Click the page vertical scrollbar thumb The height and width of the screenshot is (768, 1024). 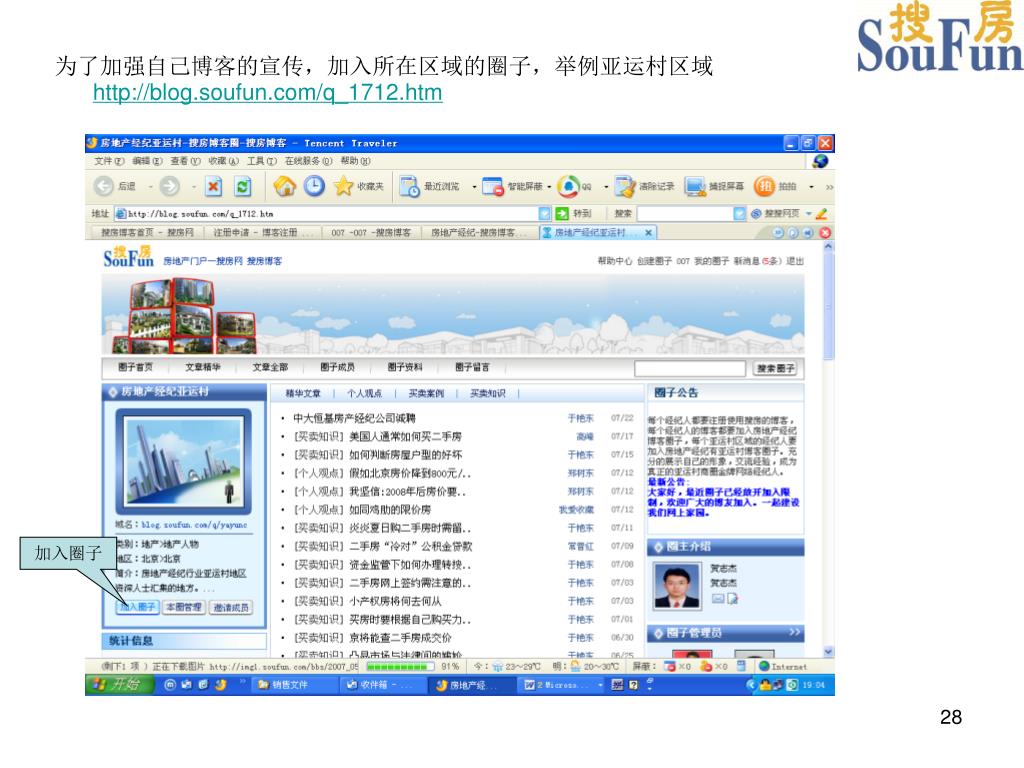[829, 306]
